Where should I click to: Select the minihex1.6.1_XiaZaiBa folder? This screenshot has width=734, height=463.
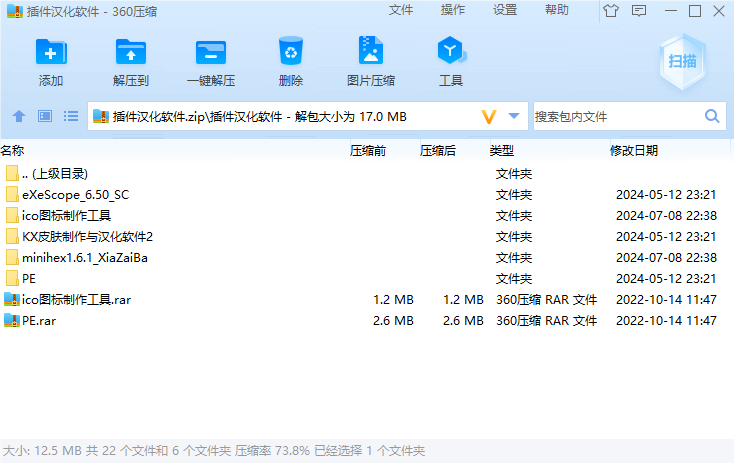[x=365, y=258]
